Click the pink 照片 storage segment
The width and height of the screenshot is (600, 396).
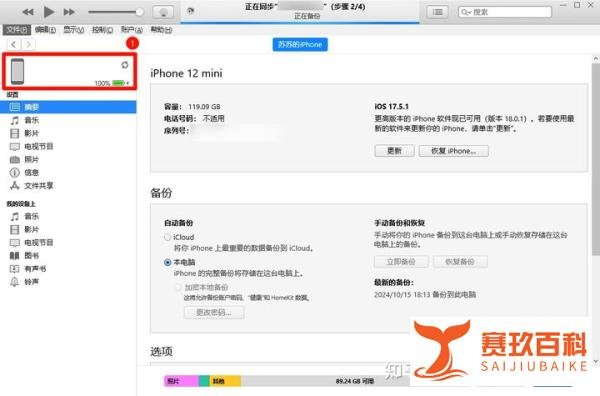click(x=181, y=381)
